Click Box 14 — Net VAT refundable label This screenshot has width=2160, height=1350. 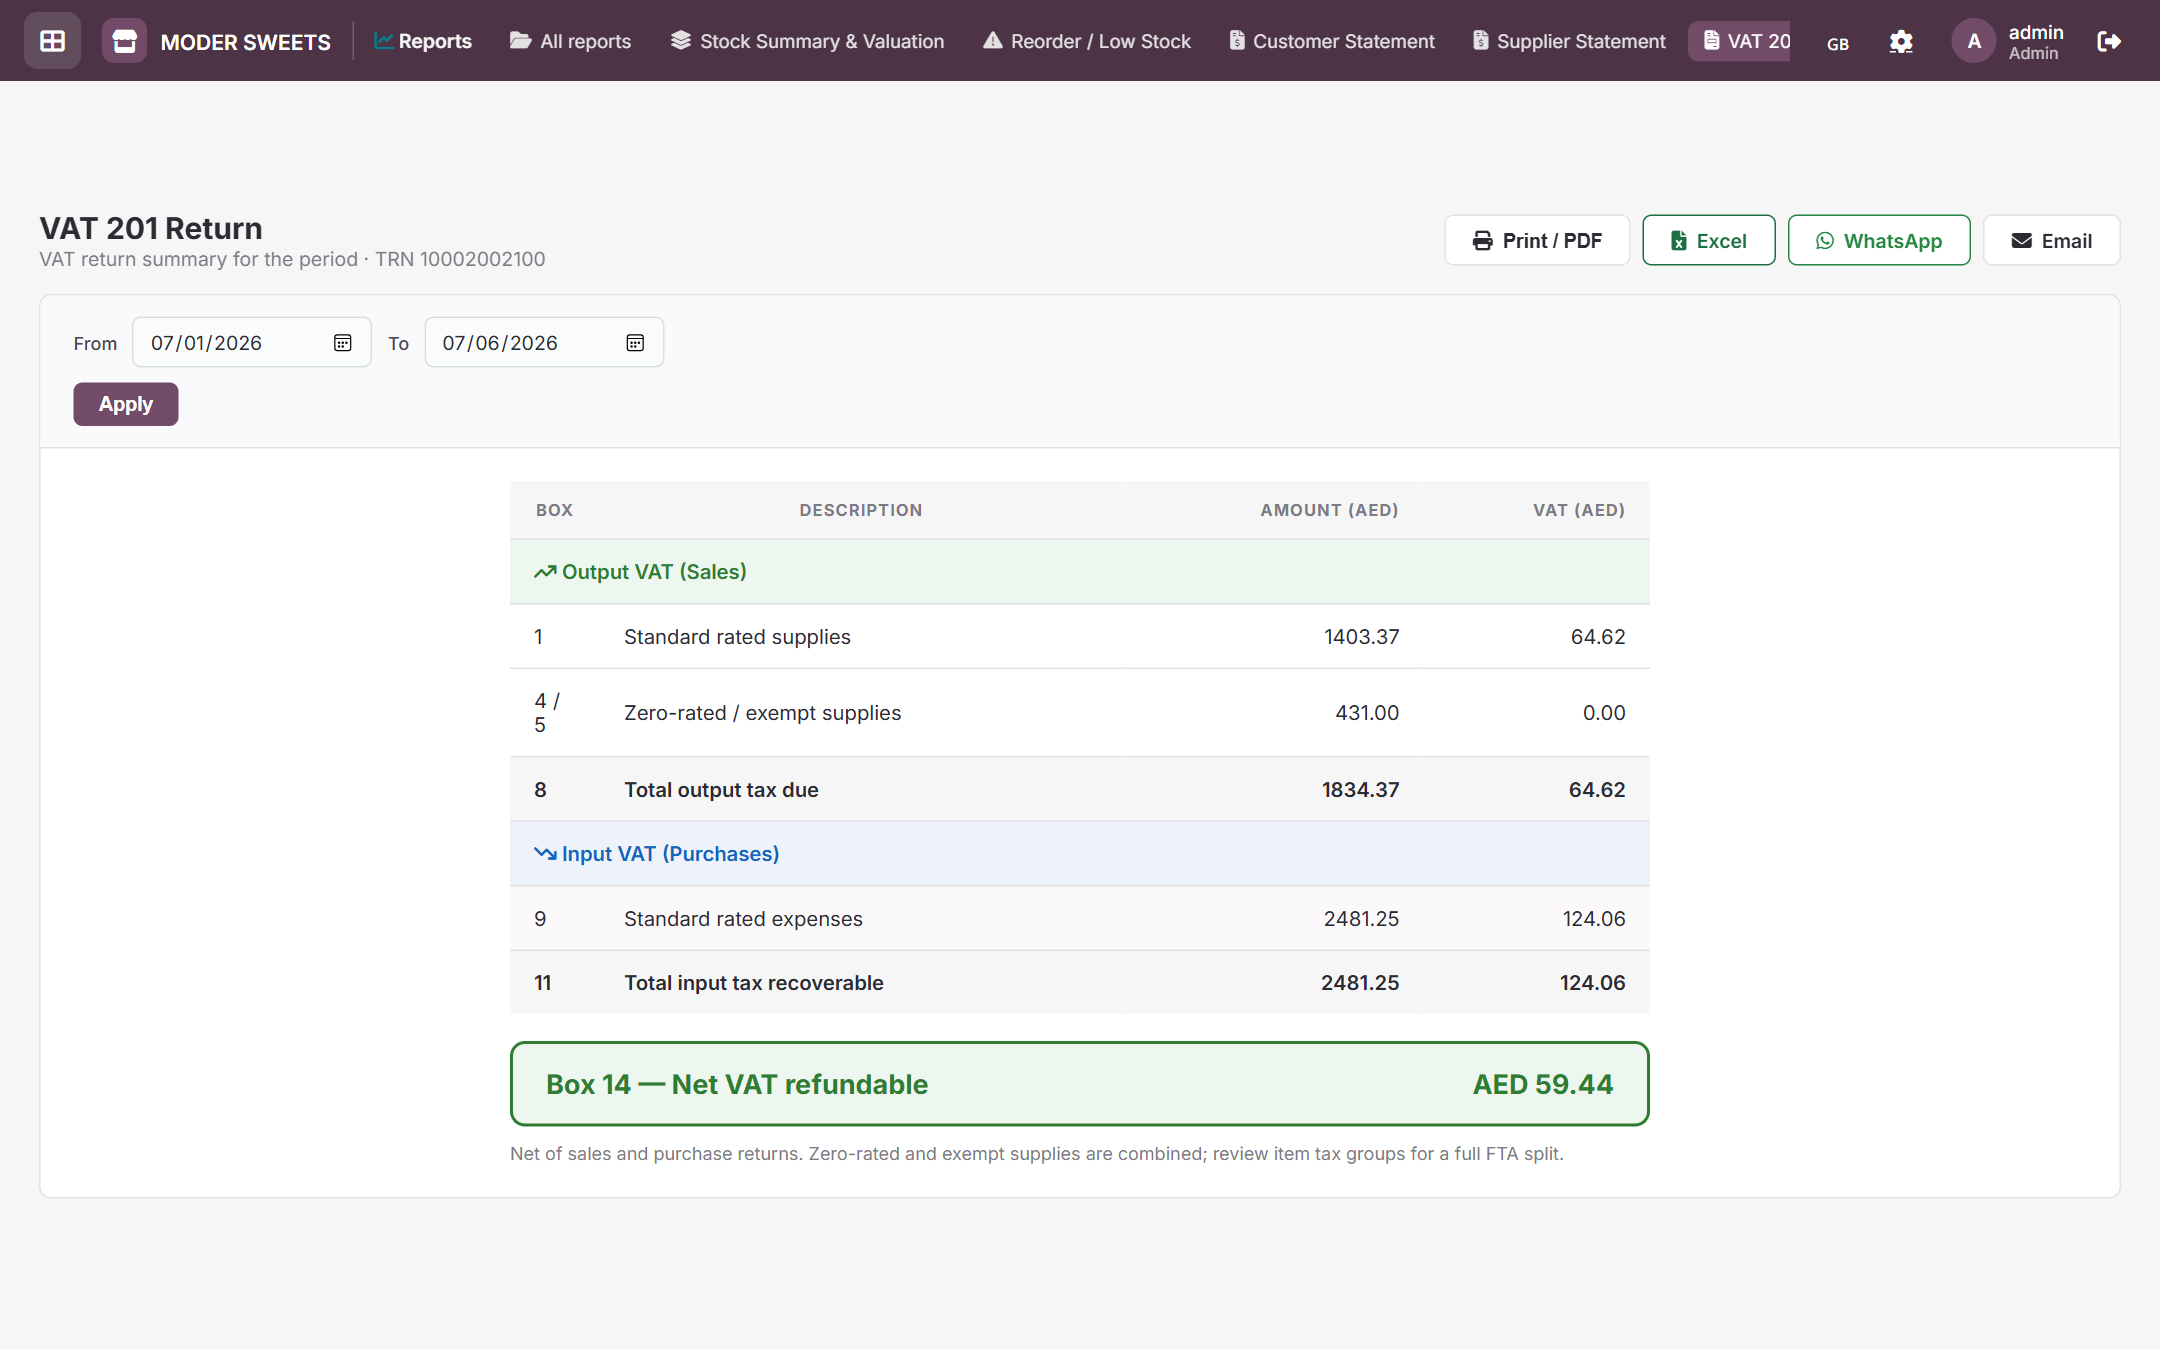[x=737, y=1084]
